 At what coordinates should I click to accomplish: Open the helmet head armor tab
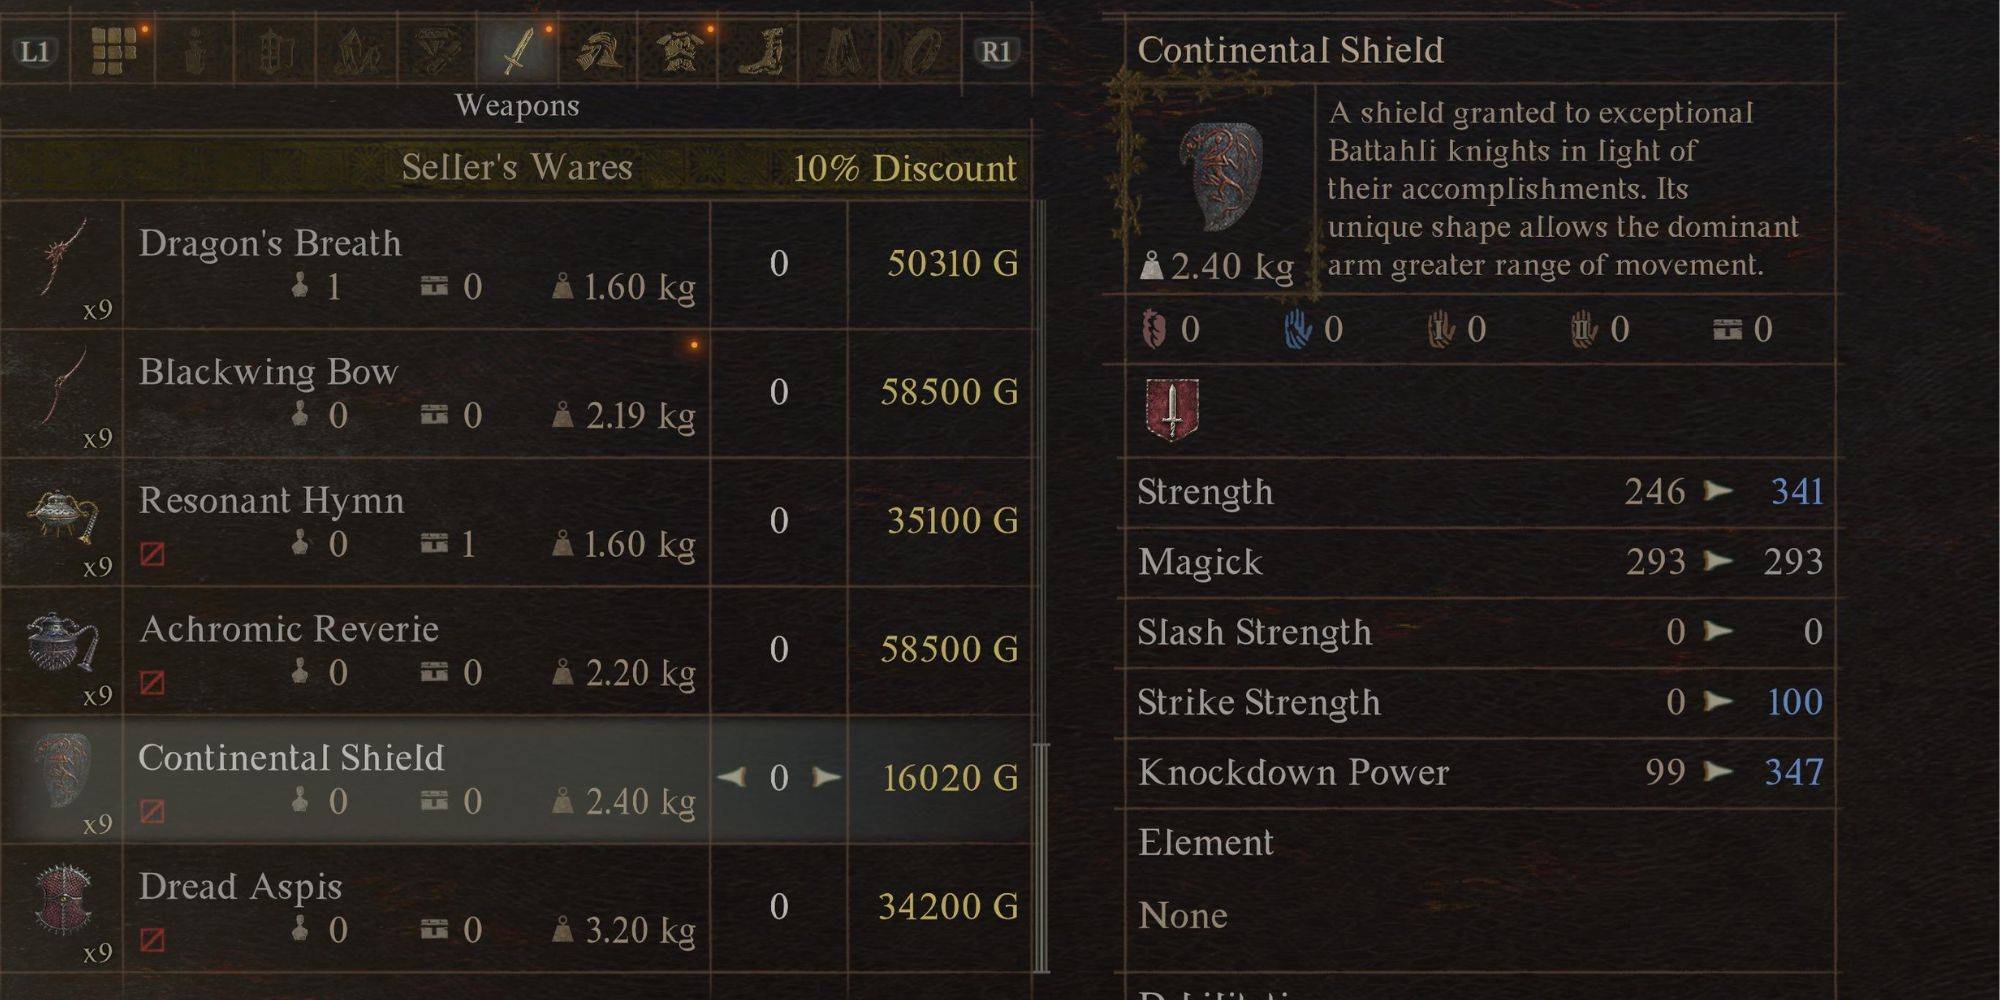tap(599, 50)
